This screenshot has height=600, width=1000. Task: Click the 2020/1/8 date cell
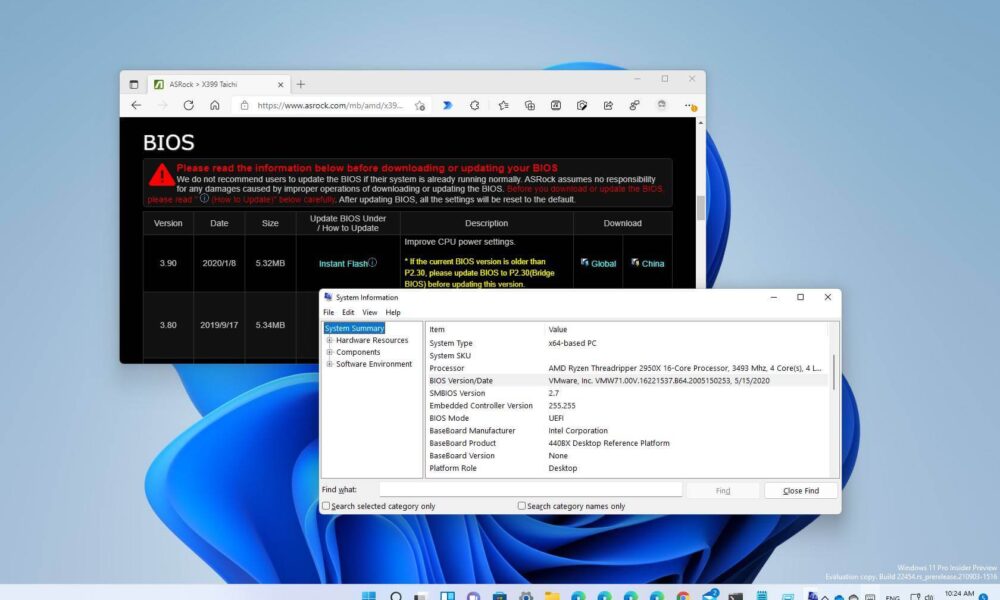(x=219, y=263)
